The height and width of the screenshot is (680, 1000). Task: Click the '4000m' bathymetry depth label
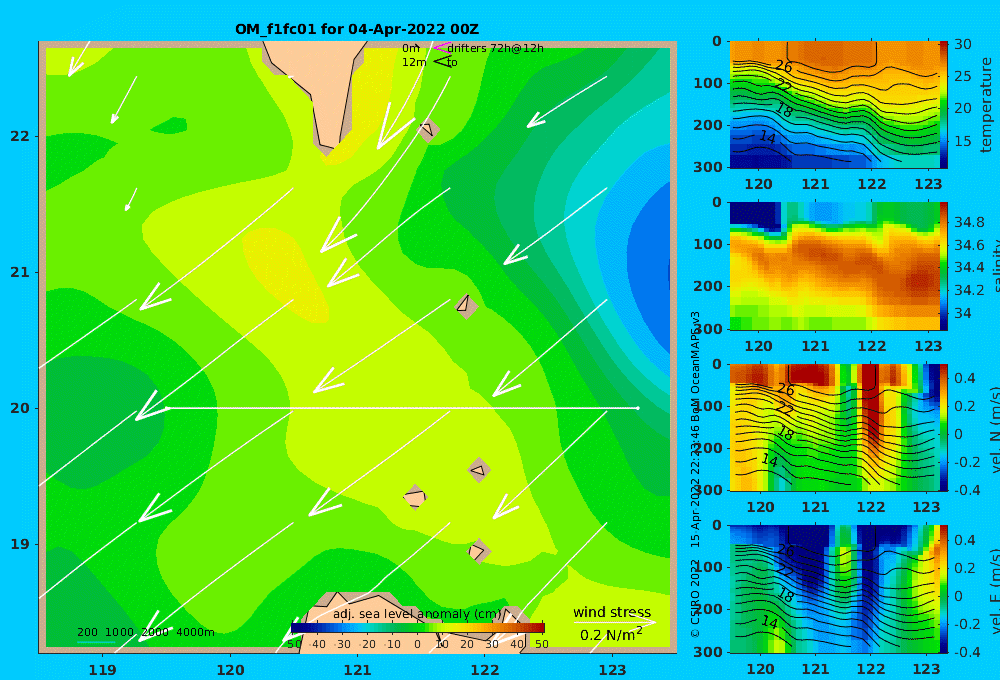[x=195, y=632]
